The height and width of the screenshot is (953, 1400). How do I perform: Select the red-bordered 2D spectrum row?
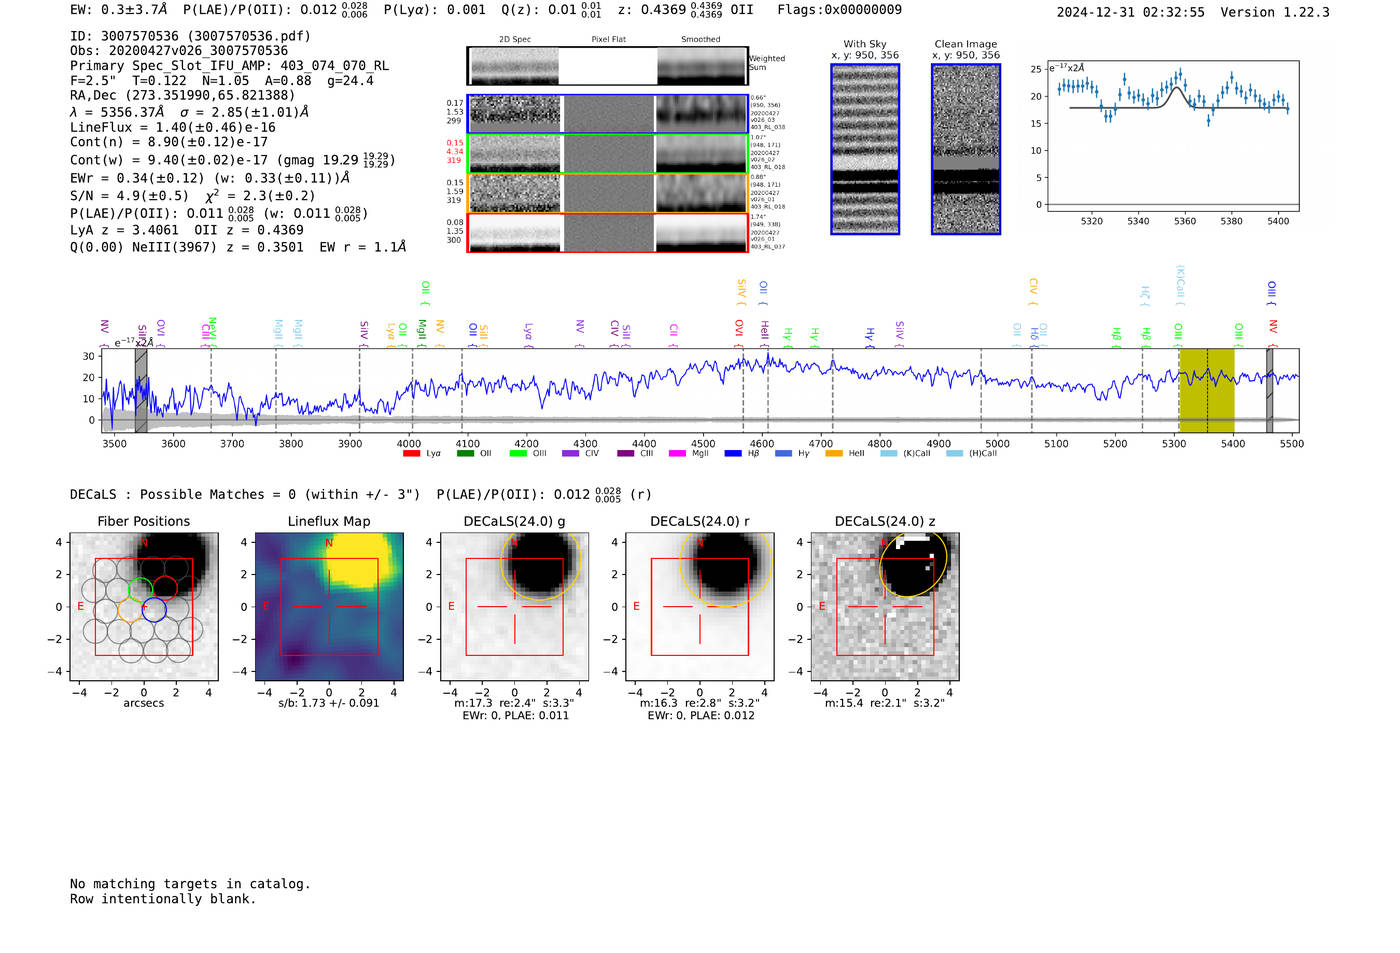point(608,233)
